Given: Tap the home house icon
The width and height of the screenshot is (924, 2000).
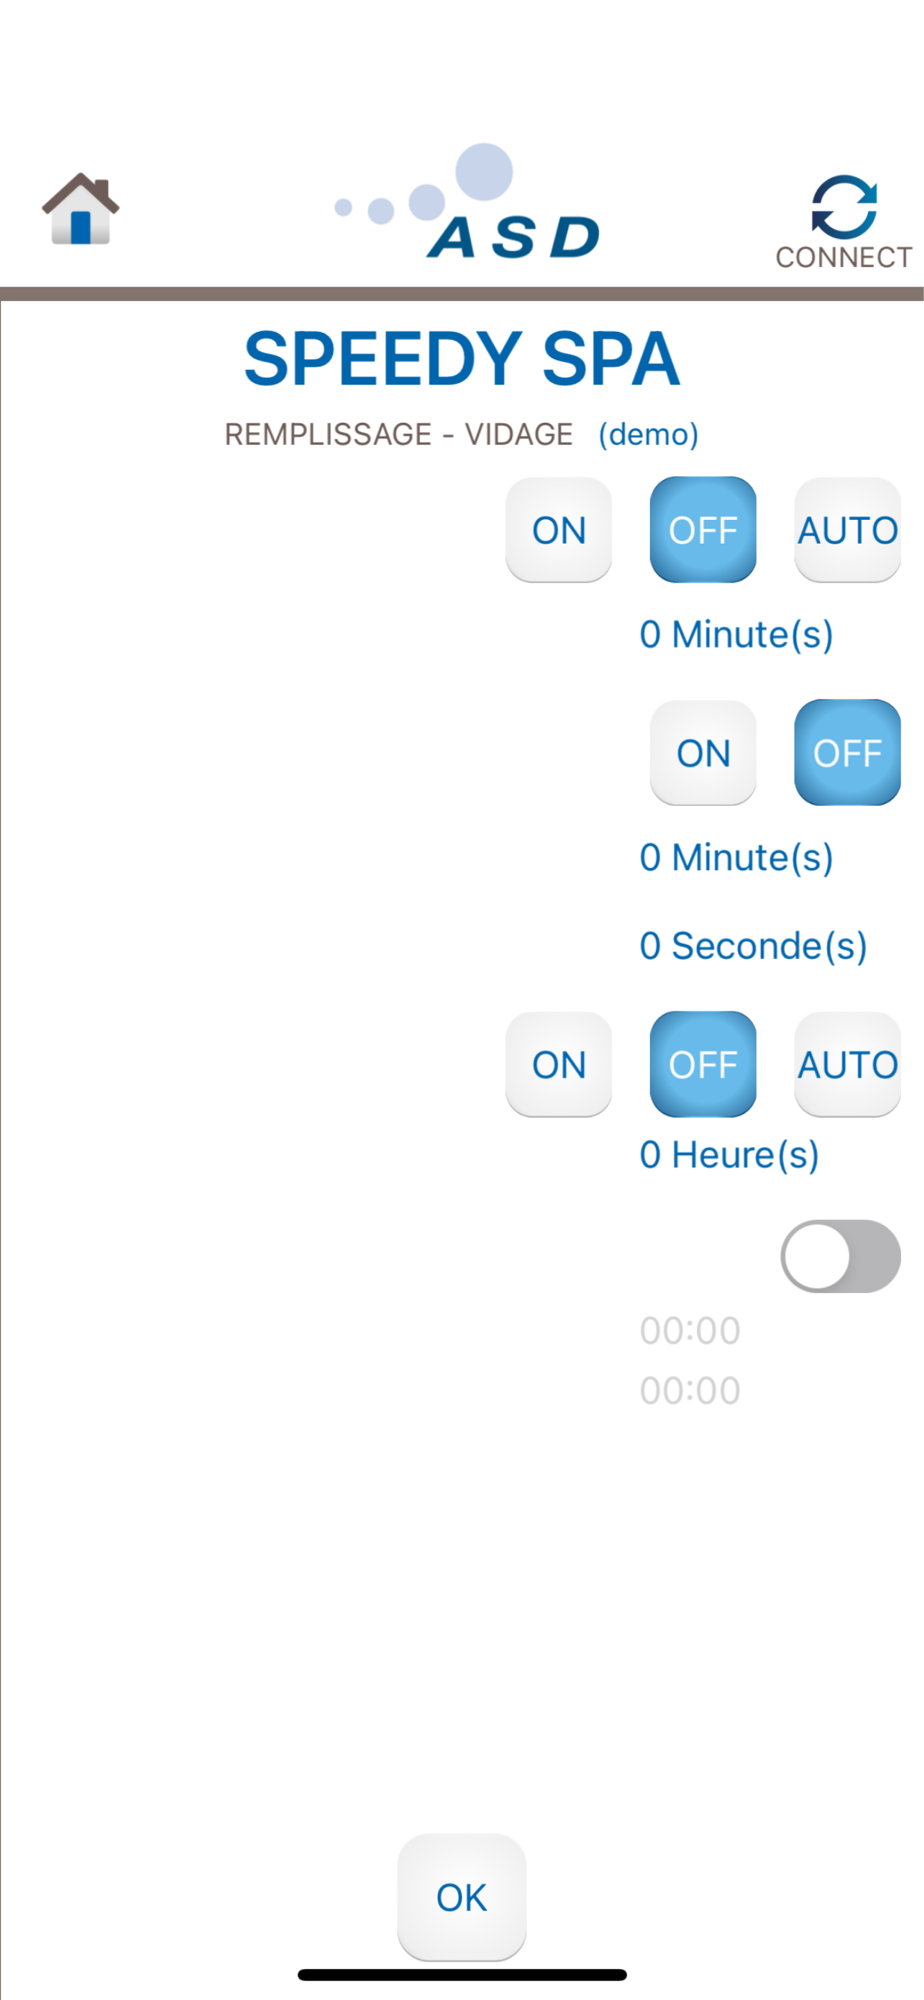Looking at the screenshot, I should click(x=80, y=209).
